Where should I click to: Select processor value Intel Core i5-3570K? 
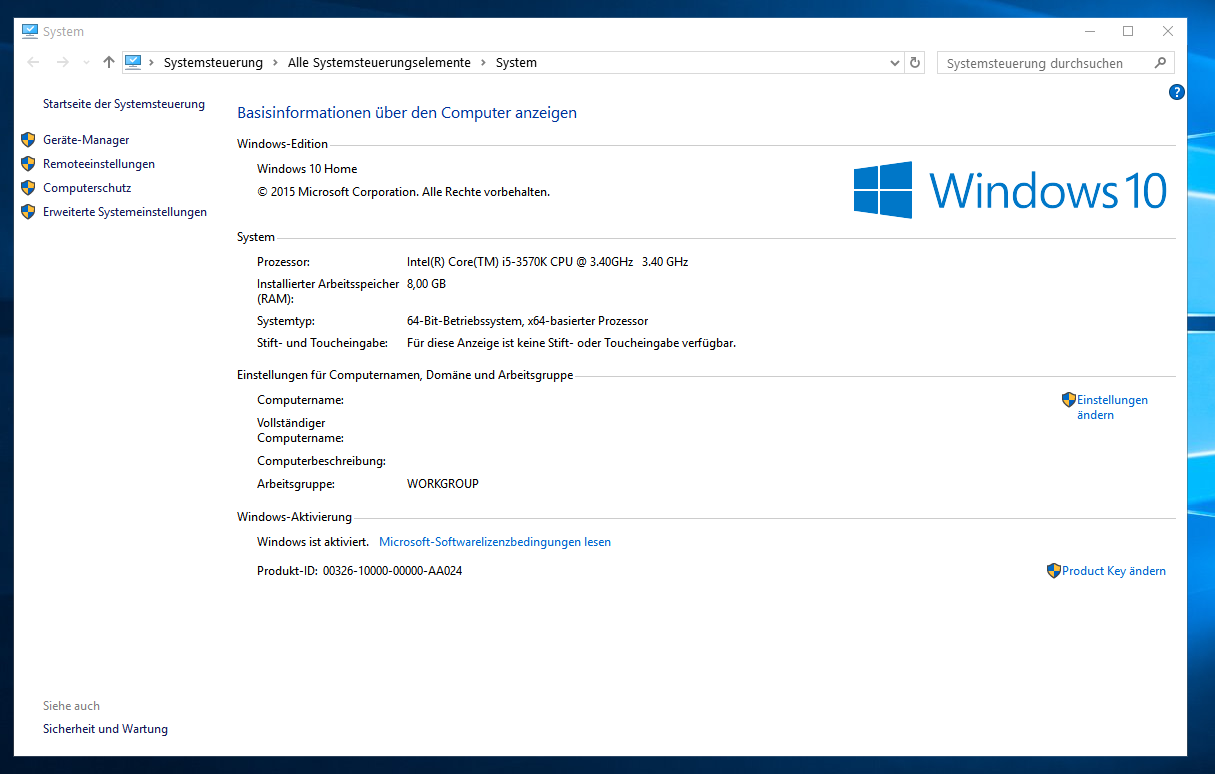[x=547, y=262]
